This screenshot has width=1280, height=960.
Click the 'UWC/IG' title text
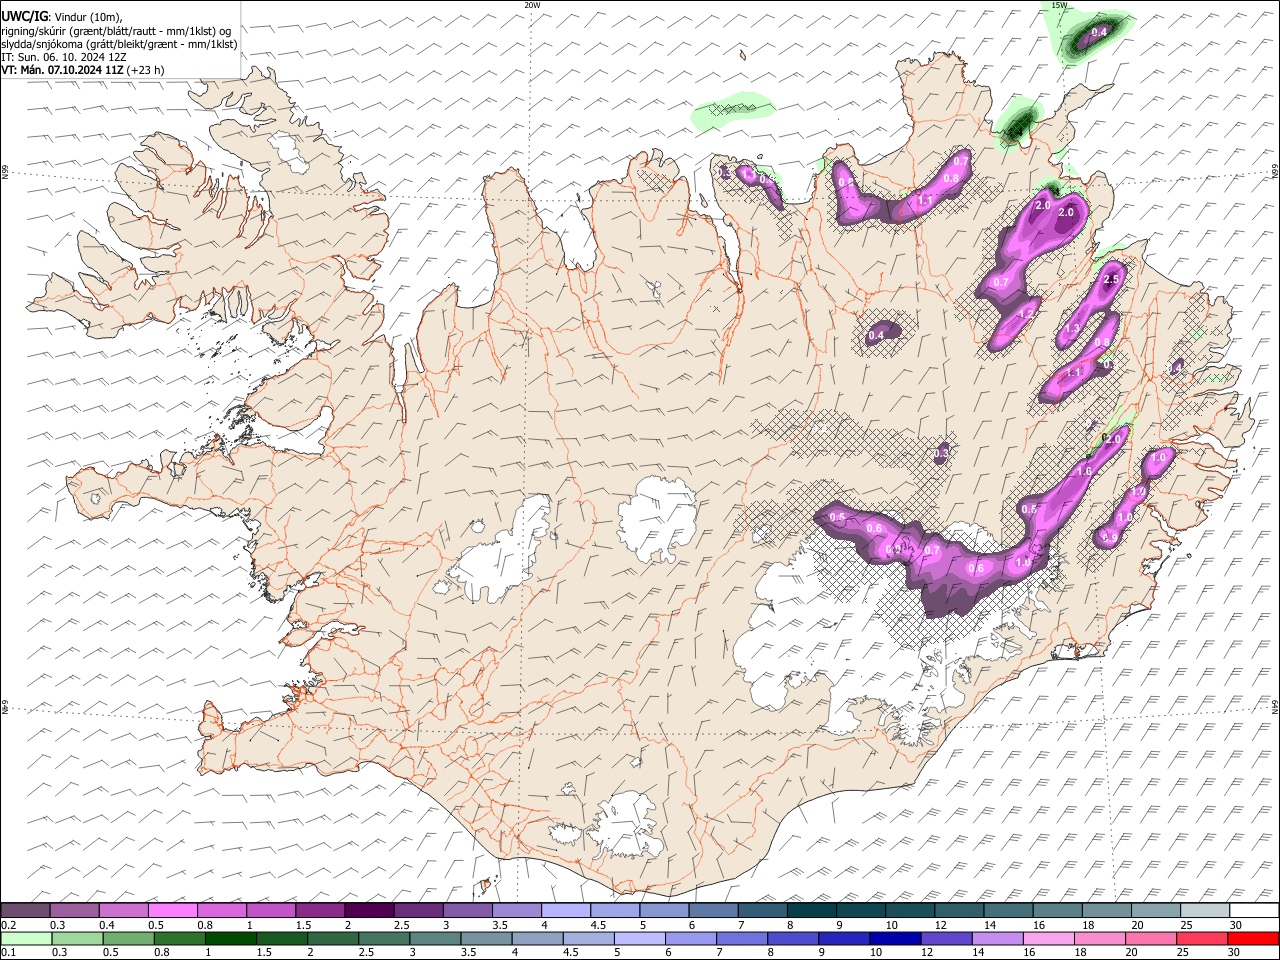click(x=23, y=17)
